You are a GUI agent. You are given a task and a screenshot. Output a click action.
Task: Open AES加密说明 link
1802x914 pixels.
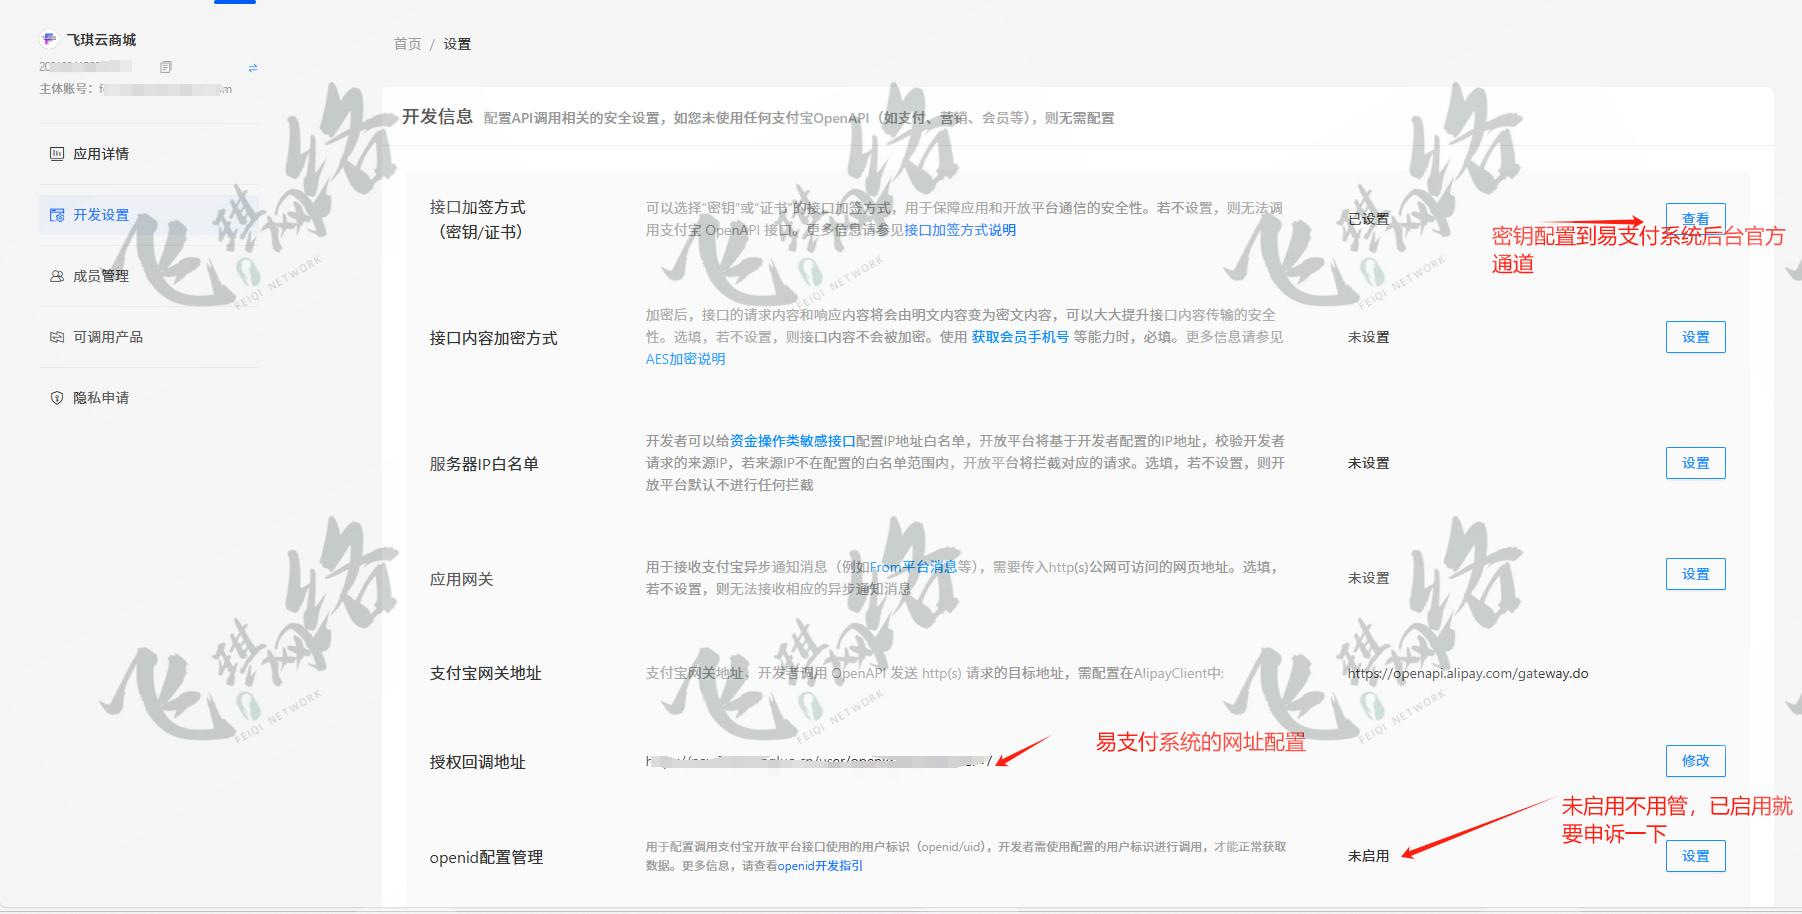tap(685, 359)
